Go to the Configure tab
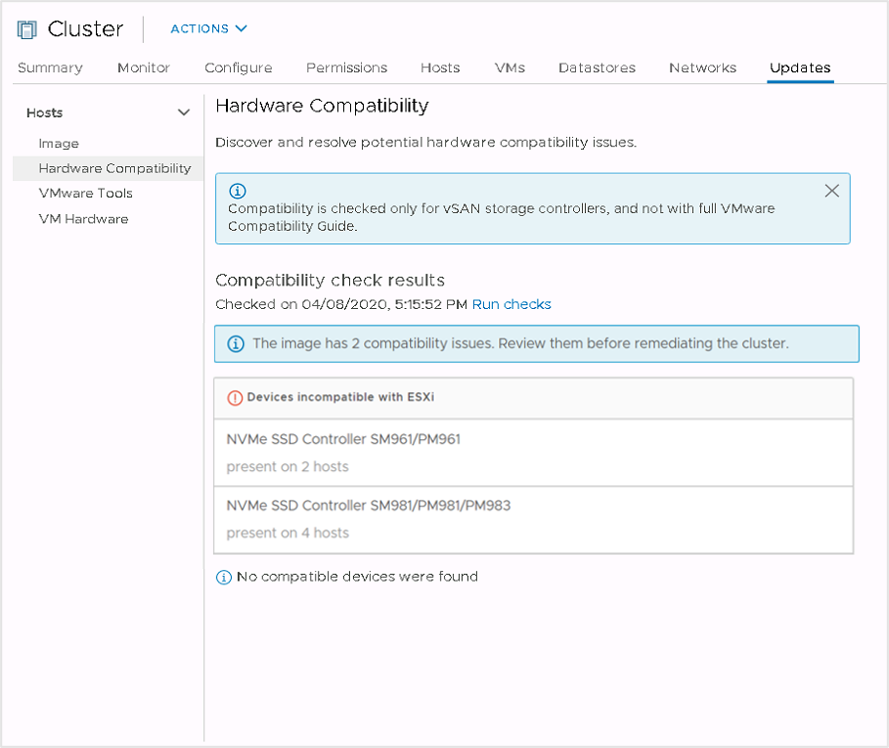 (238, 67)
